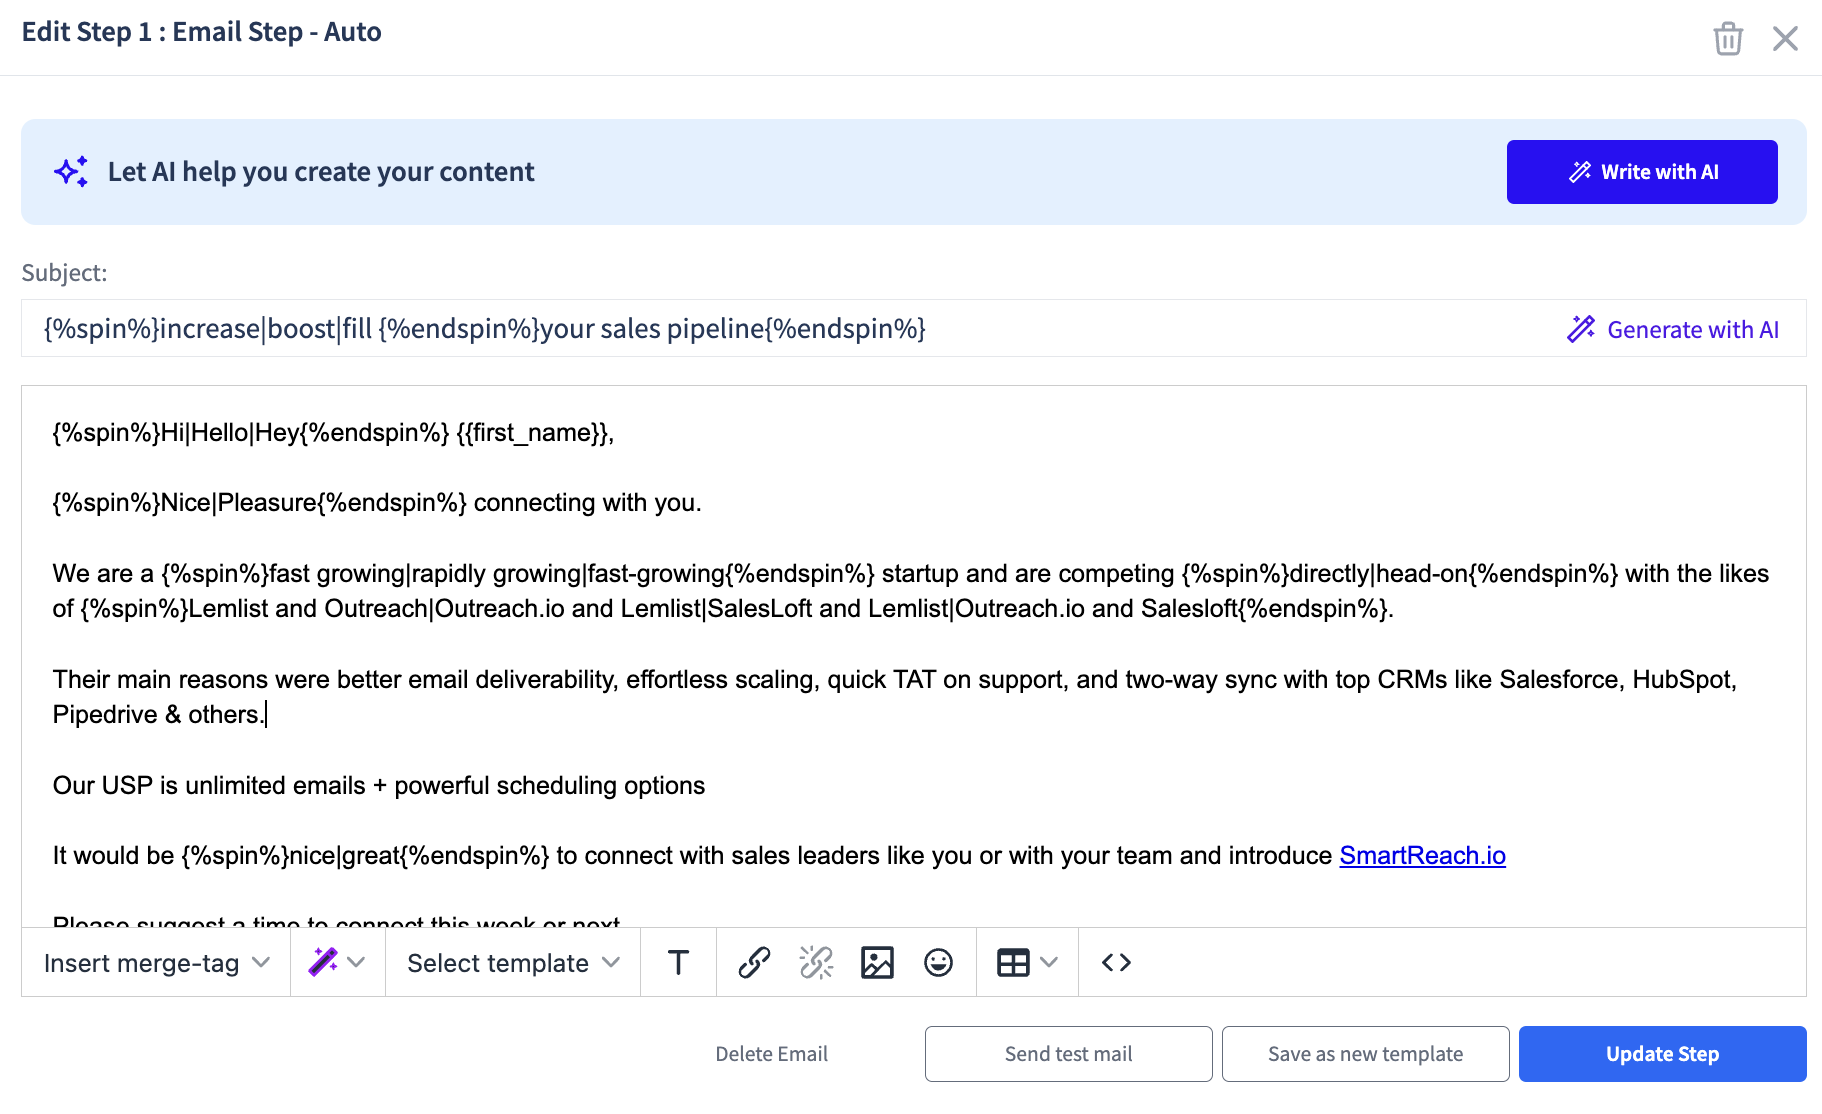This screenshot has height=1114, width=1822.
Task: Open the Select template dropdown
Action: point(513,962)
